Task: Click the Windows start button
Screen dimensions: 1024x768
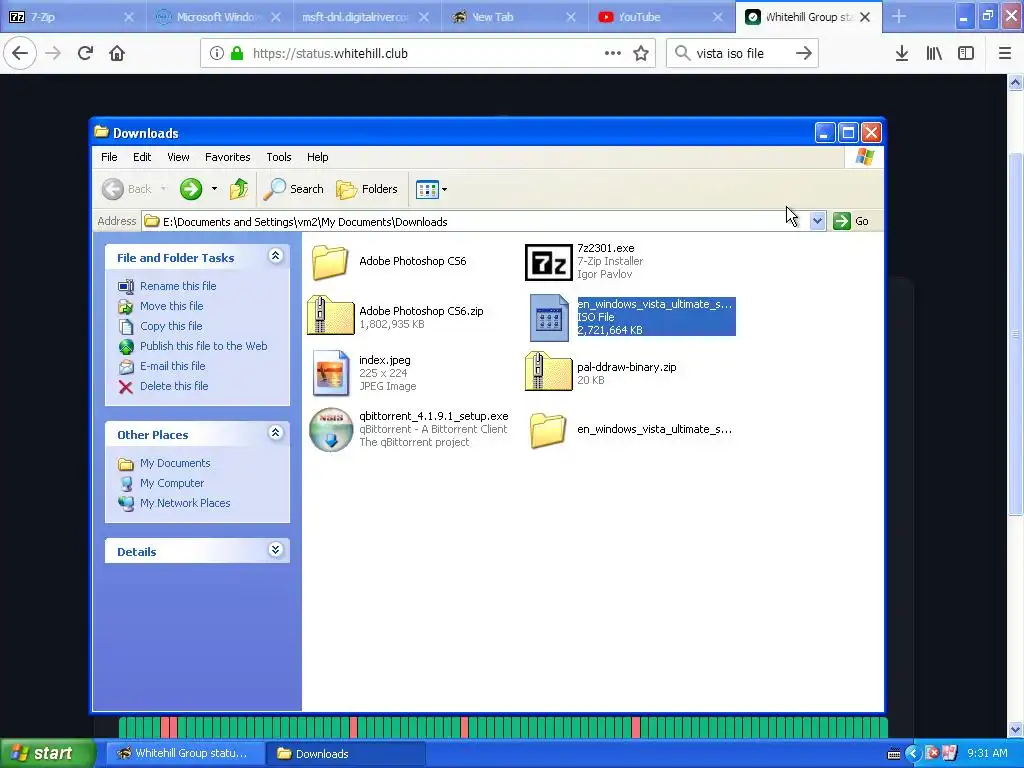Action: [x=48, y=754]
